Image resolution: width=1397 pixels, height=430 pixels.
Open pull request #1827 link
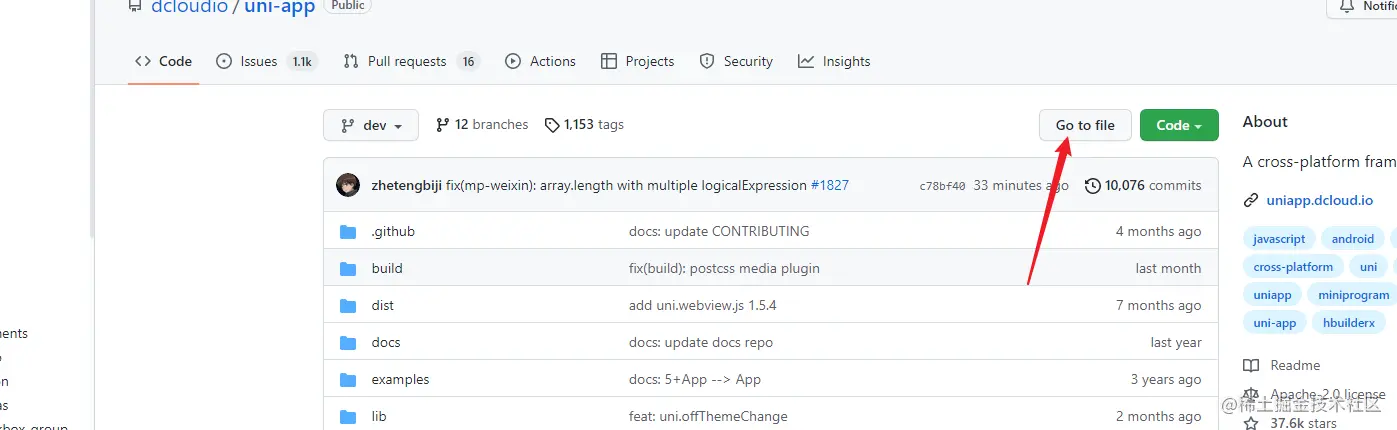pyautogui.click(x=829, y=185)
